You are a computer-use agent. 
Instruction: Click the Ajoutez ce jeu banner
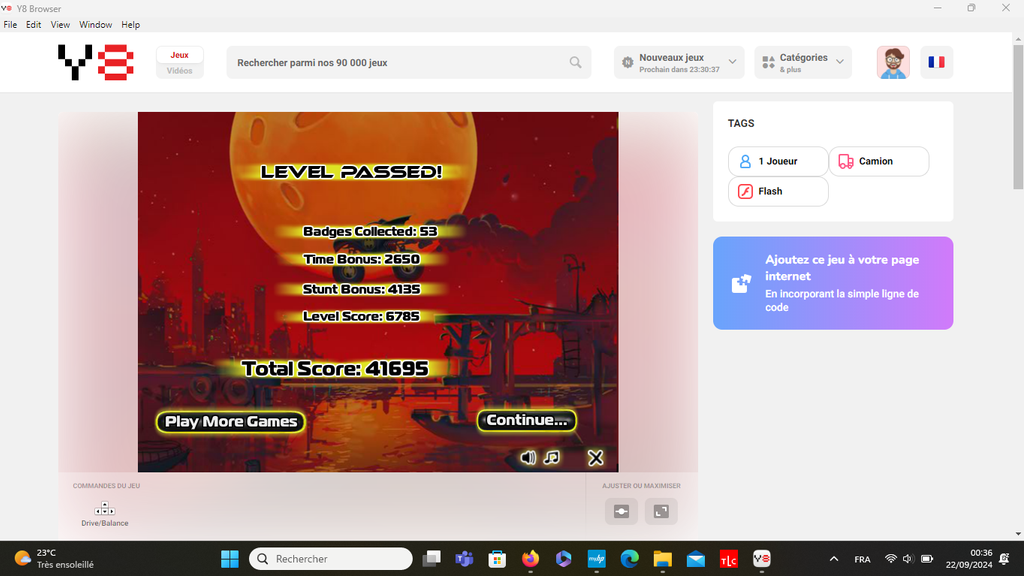pos(833,283)
